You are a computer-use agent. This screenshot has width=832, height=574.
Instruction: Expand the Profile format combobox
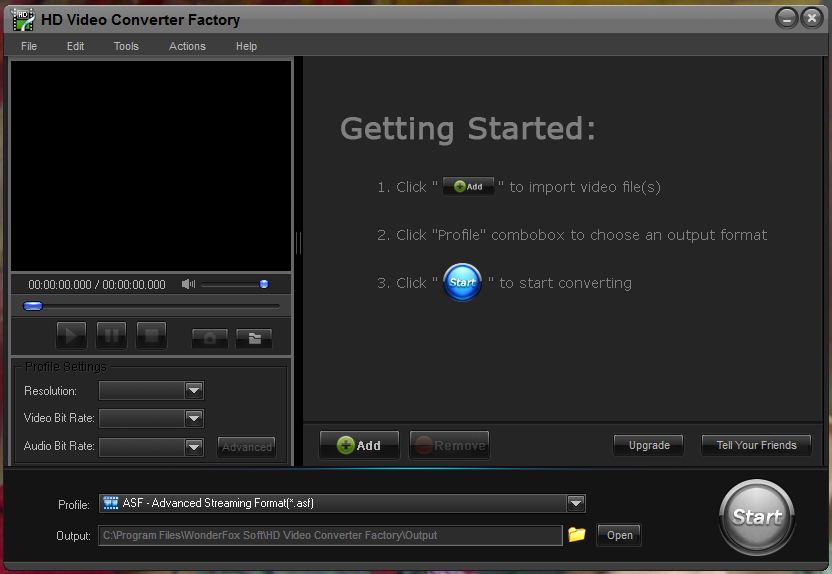coord(575,503)
